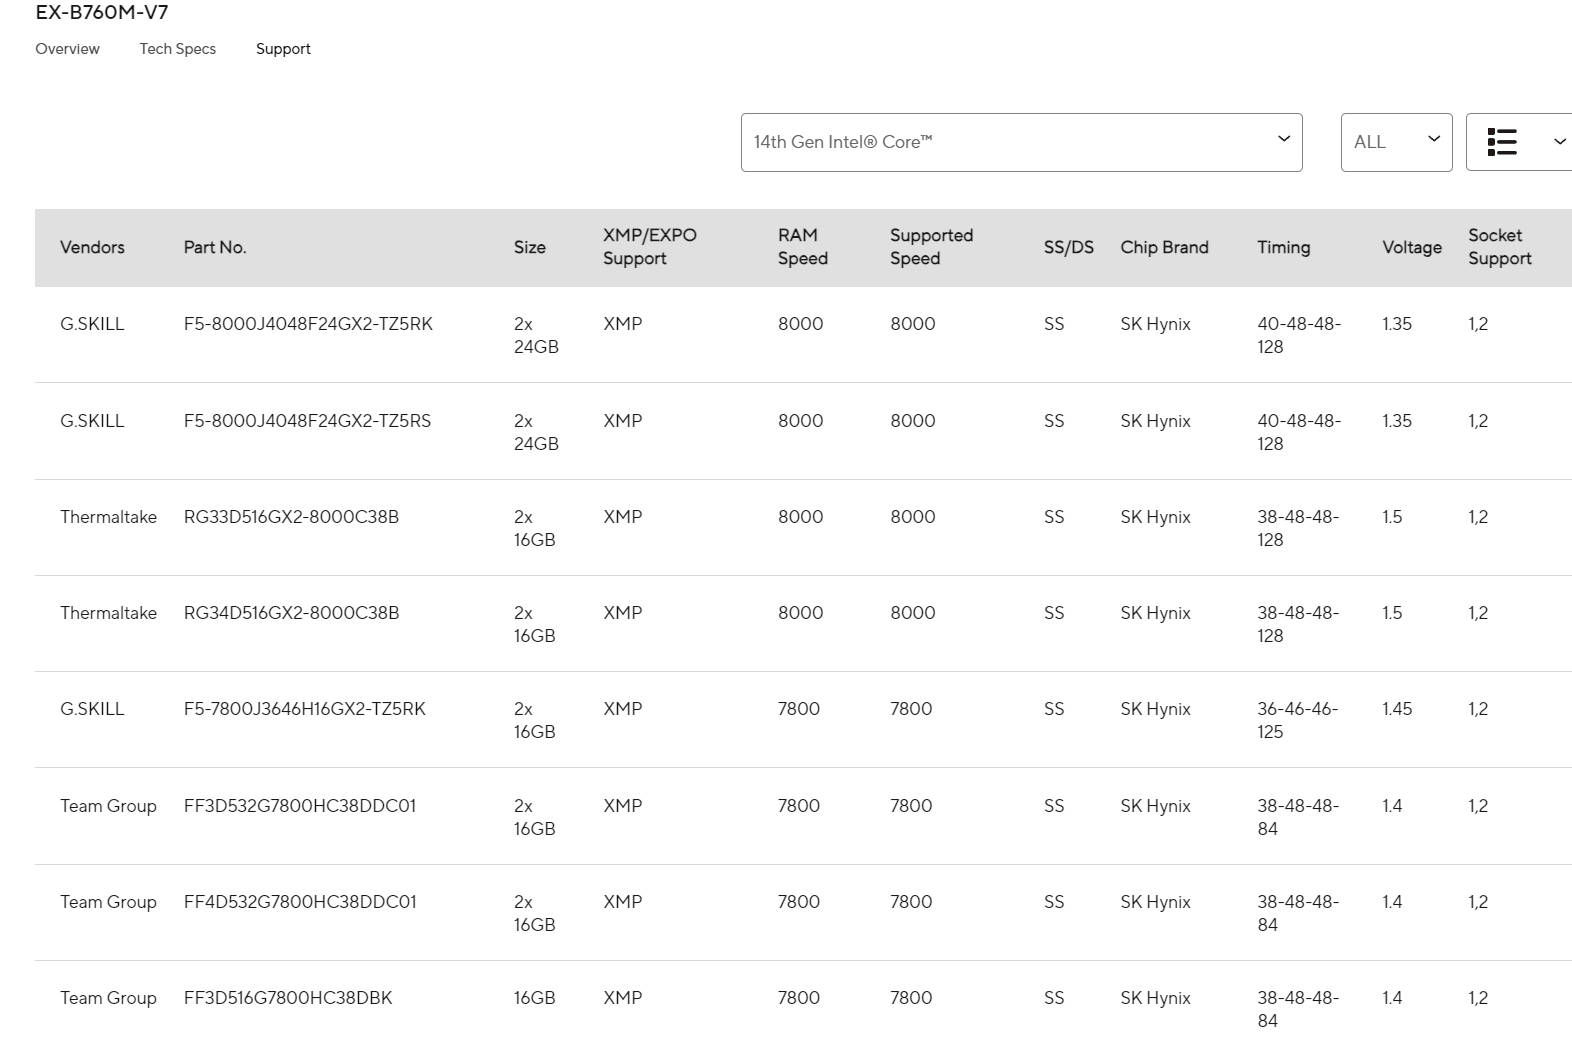Click timing 38-48-48-128 in RG34D516GX2 row
1572x1044 pixels.
(x=1298, y=624)
